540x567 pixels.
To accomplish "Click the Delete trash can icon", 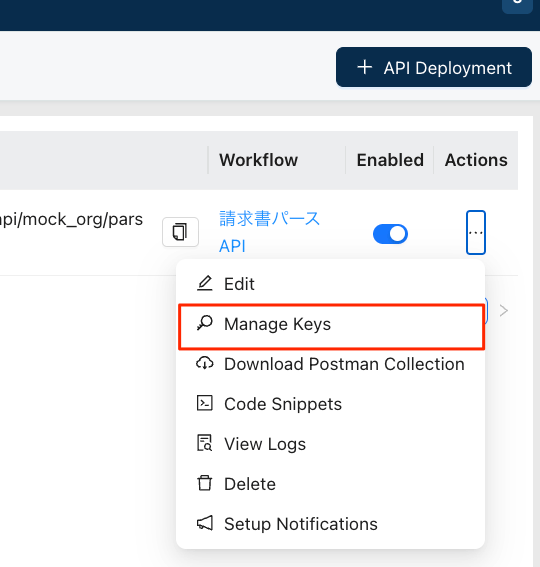I will pos(205,483).
